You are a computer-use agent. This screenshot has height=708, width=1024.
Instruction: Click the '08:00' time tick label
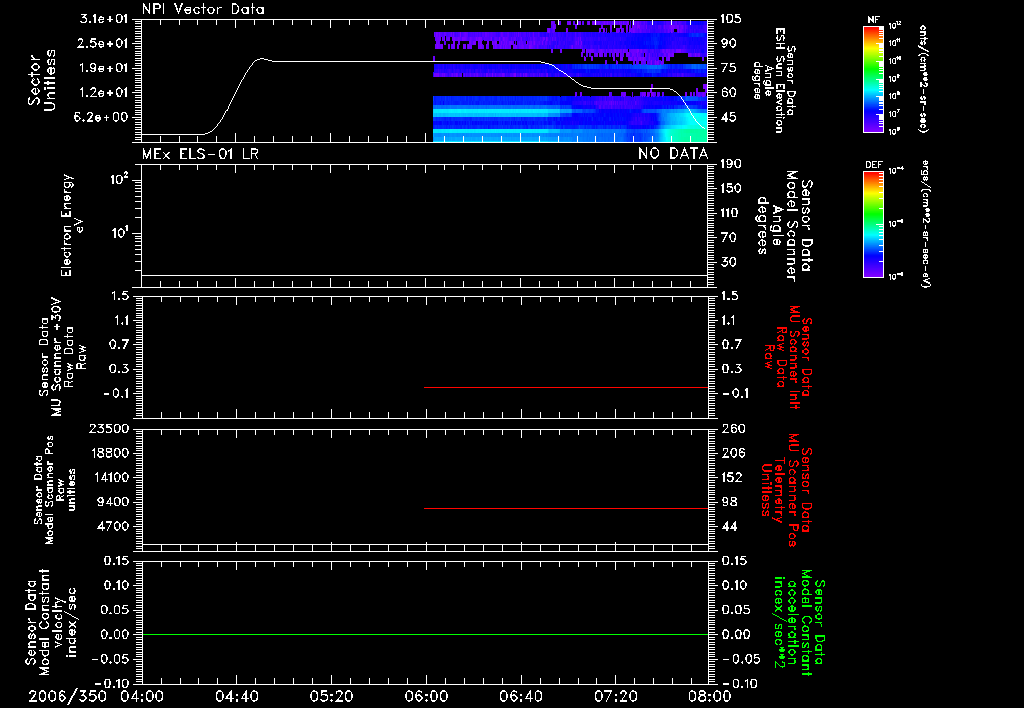[710, 696]
